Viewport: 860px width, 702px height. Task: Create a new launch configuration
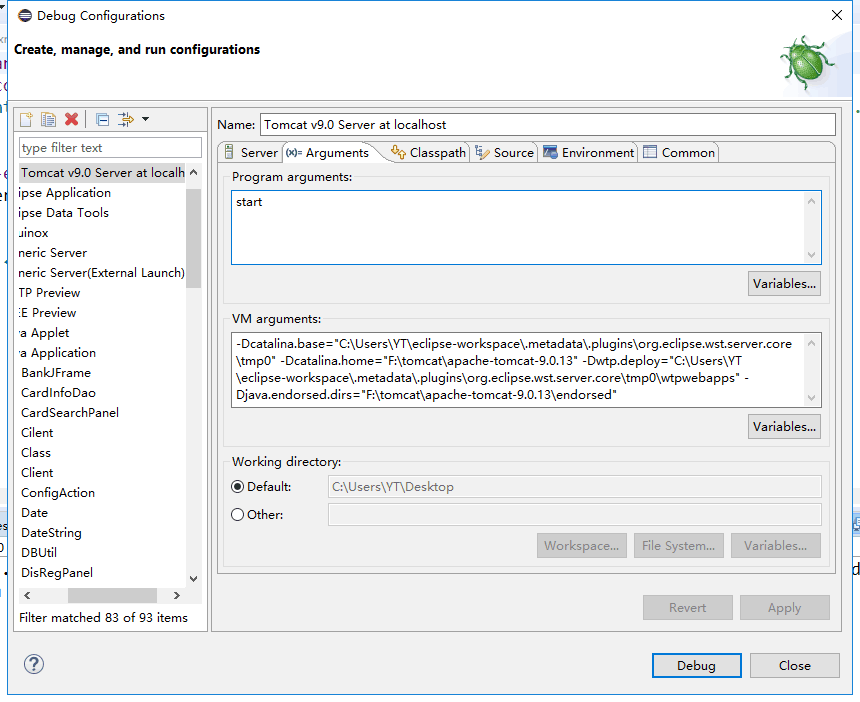24,118
